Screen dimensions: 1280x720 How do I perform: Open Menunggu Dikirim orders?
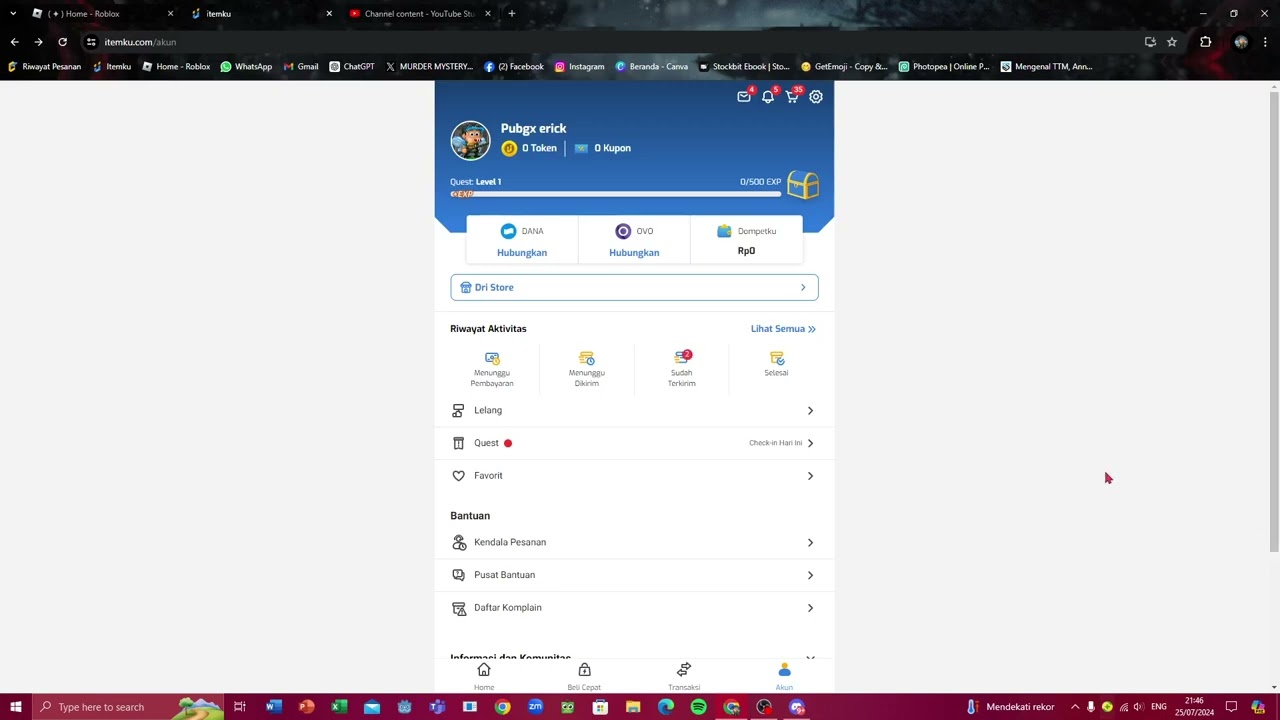click(587, 369)
